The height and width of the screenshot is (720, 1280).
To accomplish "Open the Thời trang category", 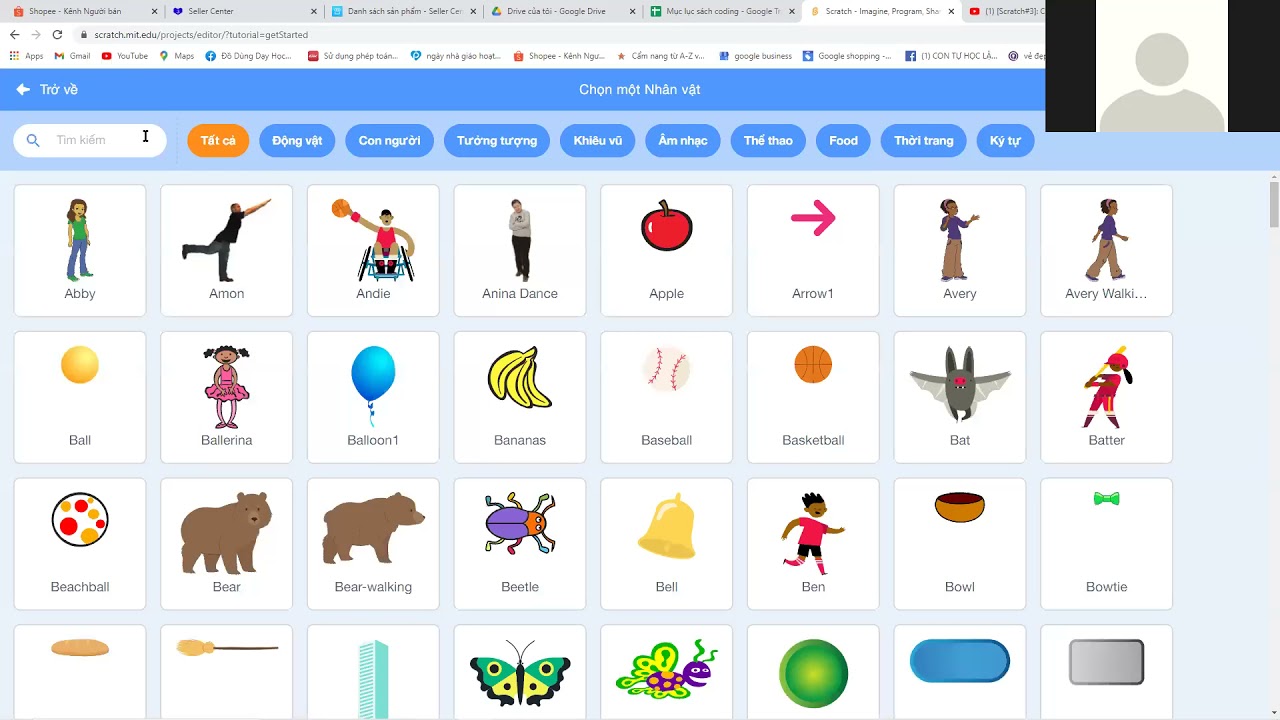I will click(x=924, y=140).
